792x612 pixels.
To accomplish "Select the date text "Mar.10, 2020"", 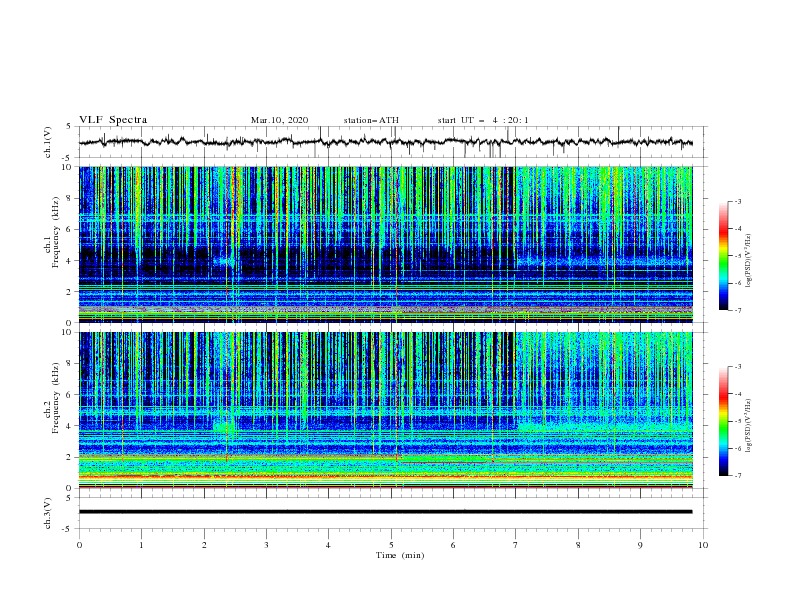I will click(279, 120).
